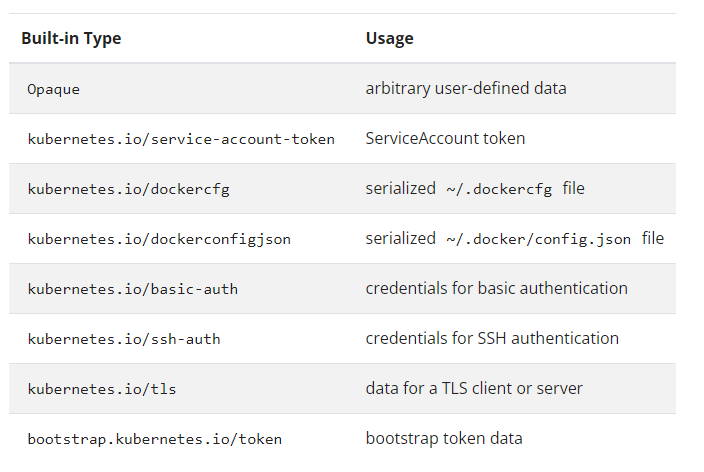
Task: Select the kubernetes.io/service-account-token type
Action: point(181,139)
